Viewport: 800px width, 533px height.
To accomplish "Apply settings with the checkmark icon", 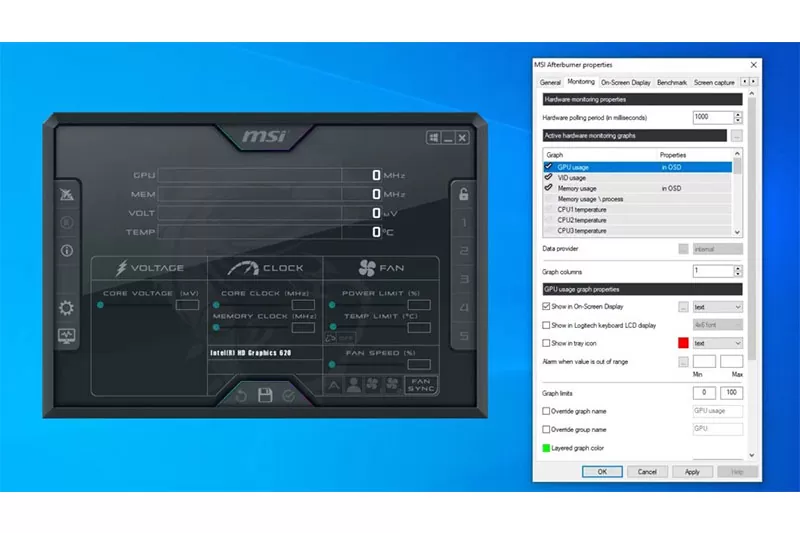I will 289,395.
